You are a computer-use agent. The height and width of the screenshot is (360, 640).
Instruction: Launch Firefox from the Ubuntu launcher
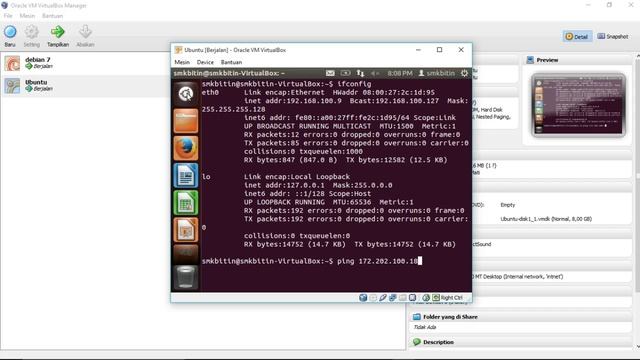tap(186, 148)
